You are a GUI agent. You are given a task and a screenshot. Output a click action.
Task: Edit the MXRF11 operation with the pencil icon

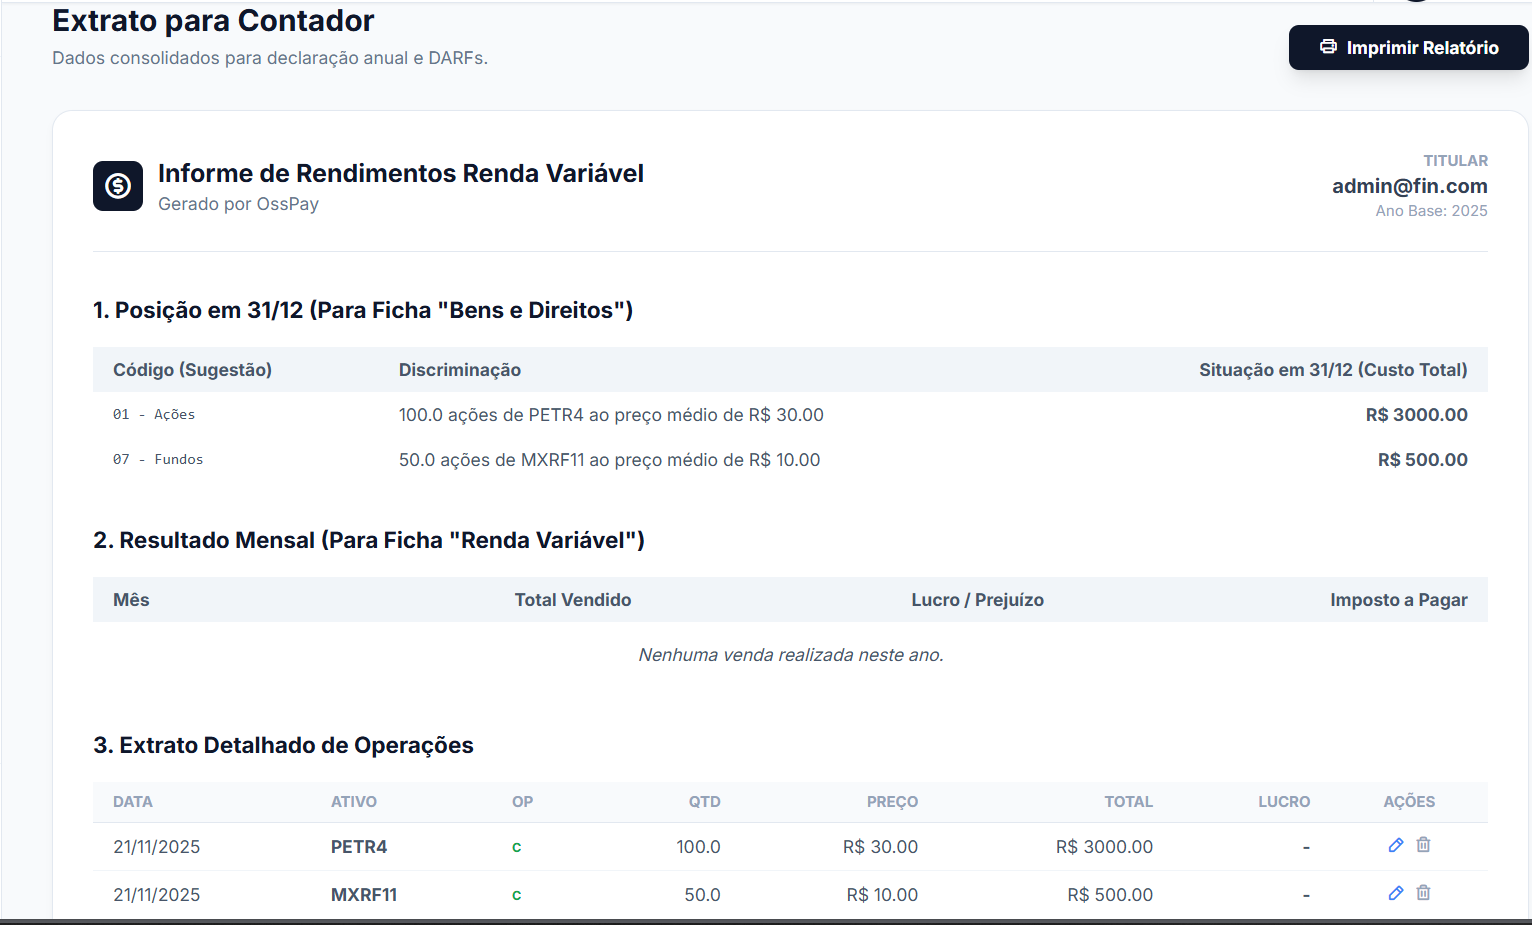[x=1396, y=893]
